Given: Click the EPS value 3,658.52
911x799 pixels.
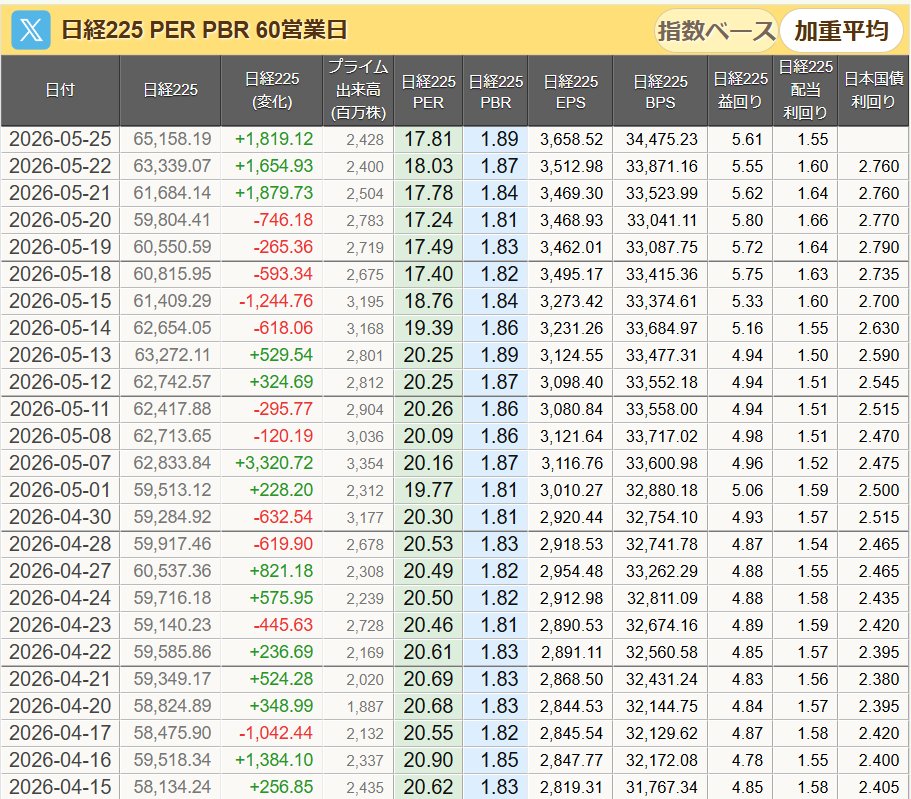Looking at the screenshot, I should tap(571, 139).
